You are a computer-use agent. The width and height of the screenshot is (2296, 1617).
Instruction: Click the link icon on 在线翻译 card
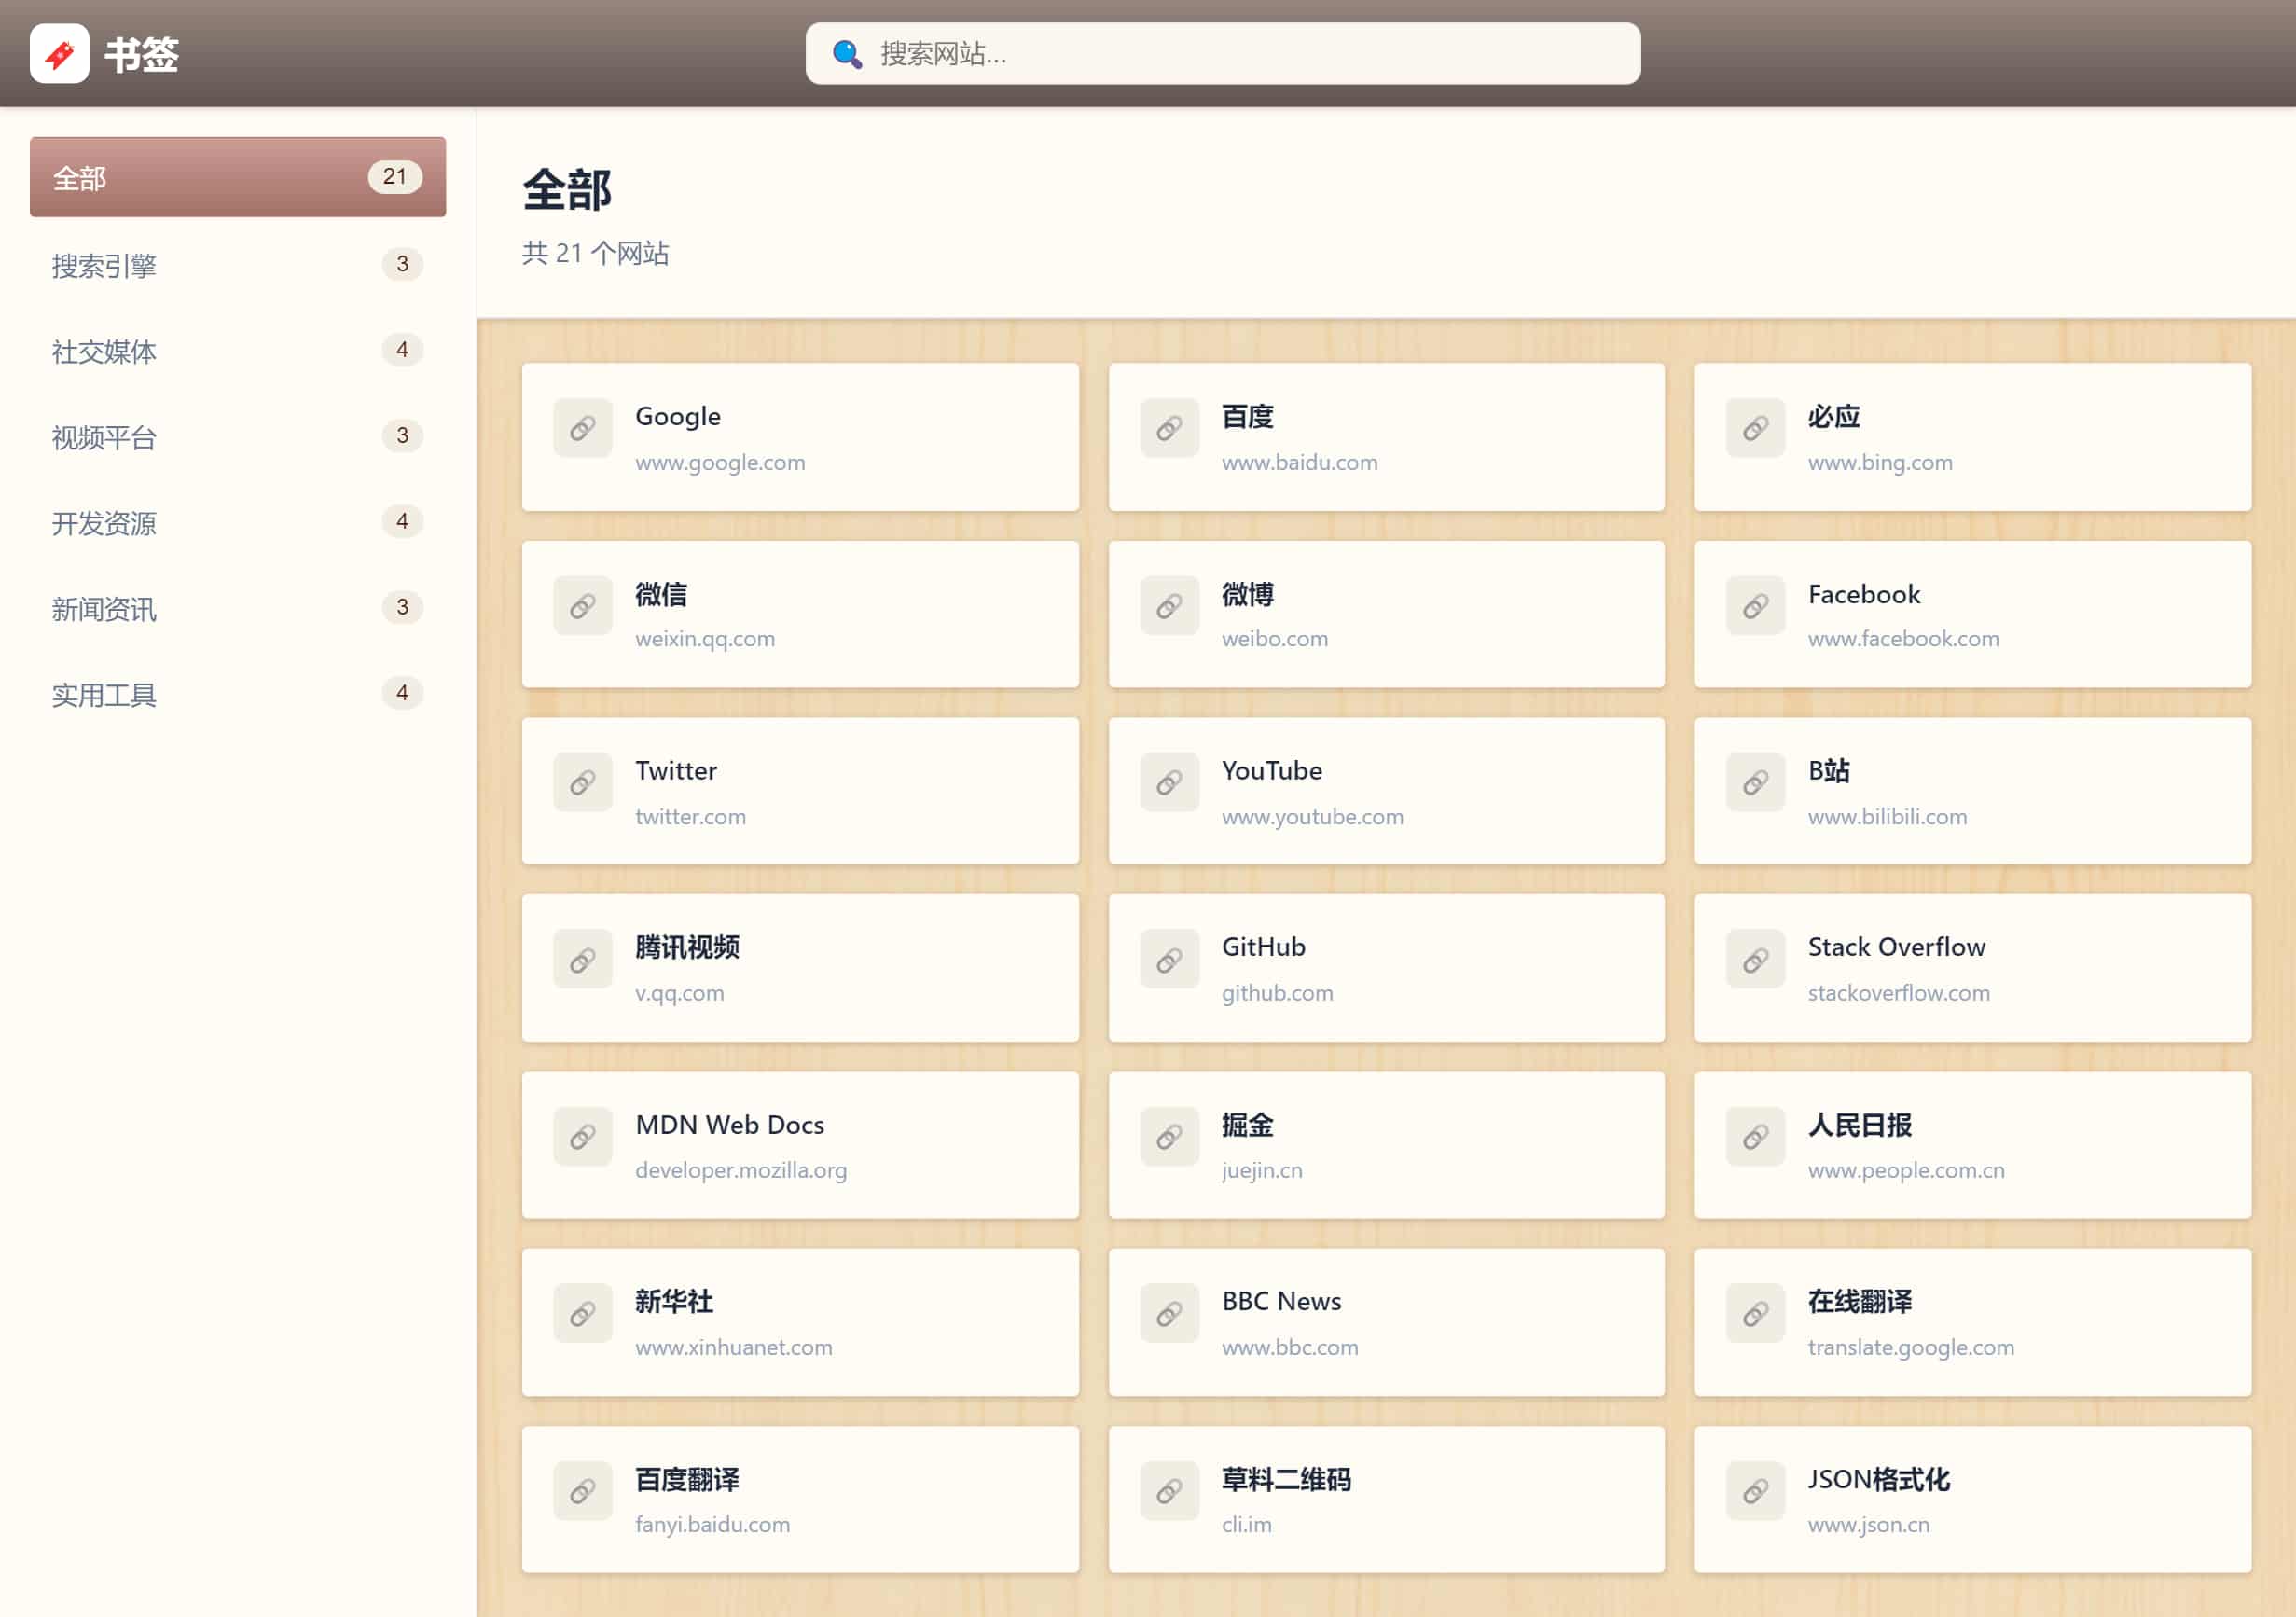[x=1755, y=1313]
